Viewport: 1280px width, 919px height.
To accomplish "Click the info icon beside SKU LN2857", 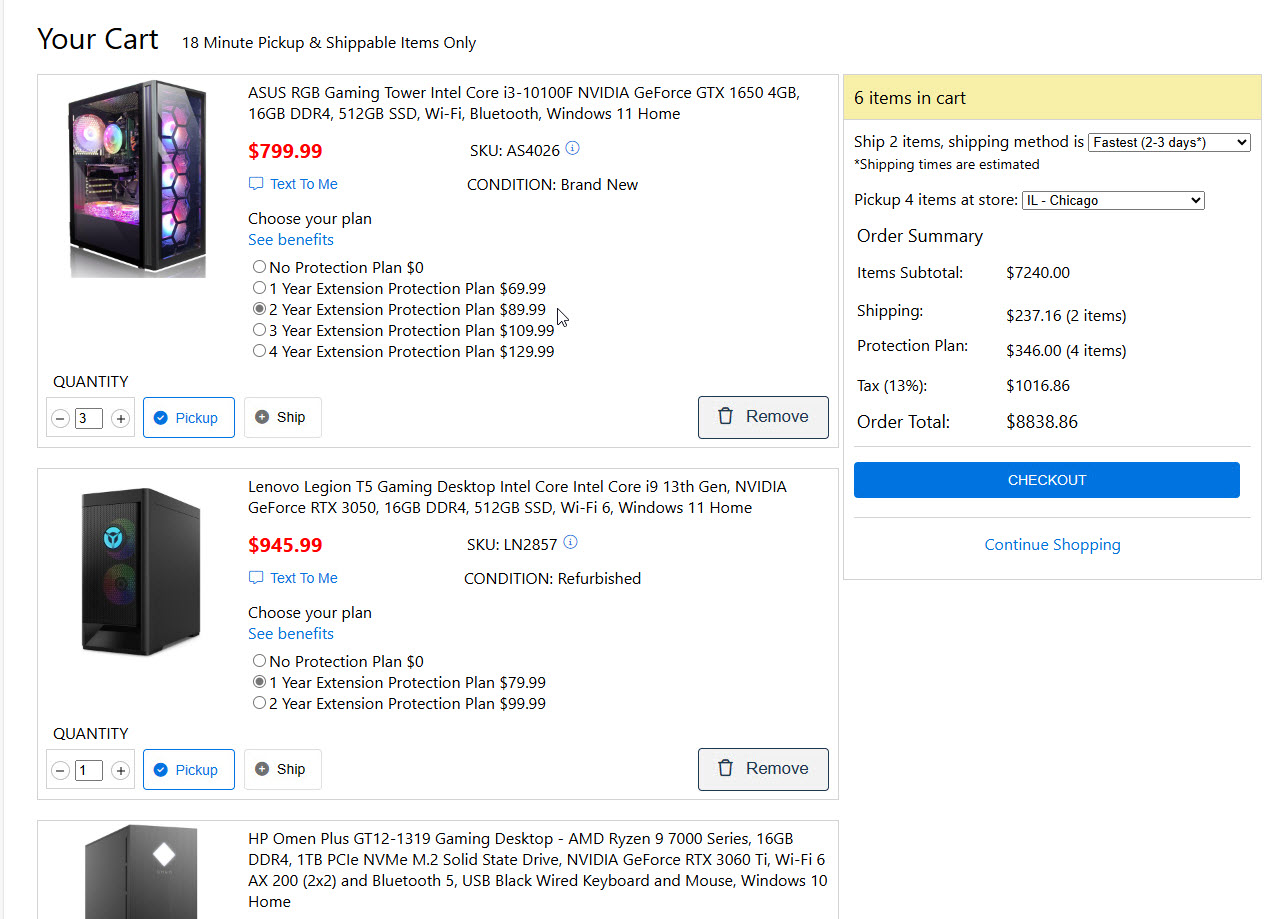I will (x=571, y=543).
